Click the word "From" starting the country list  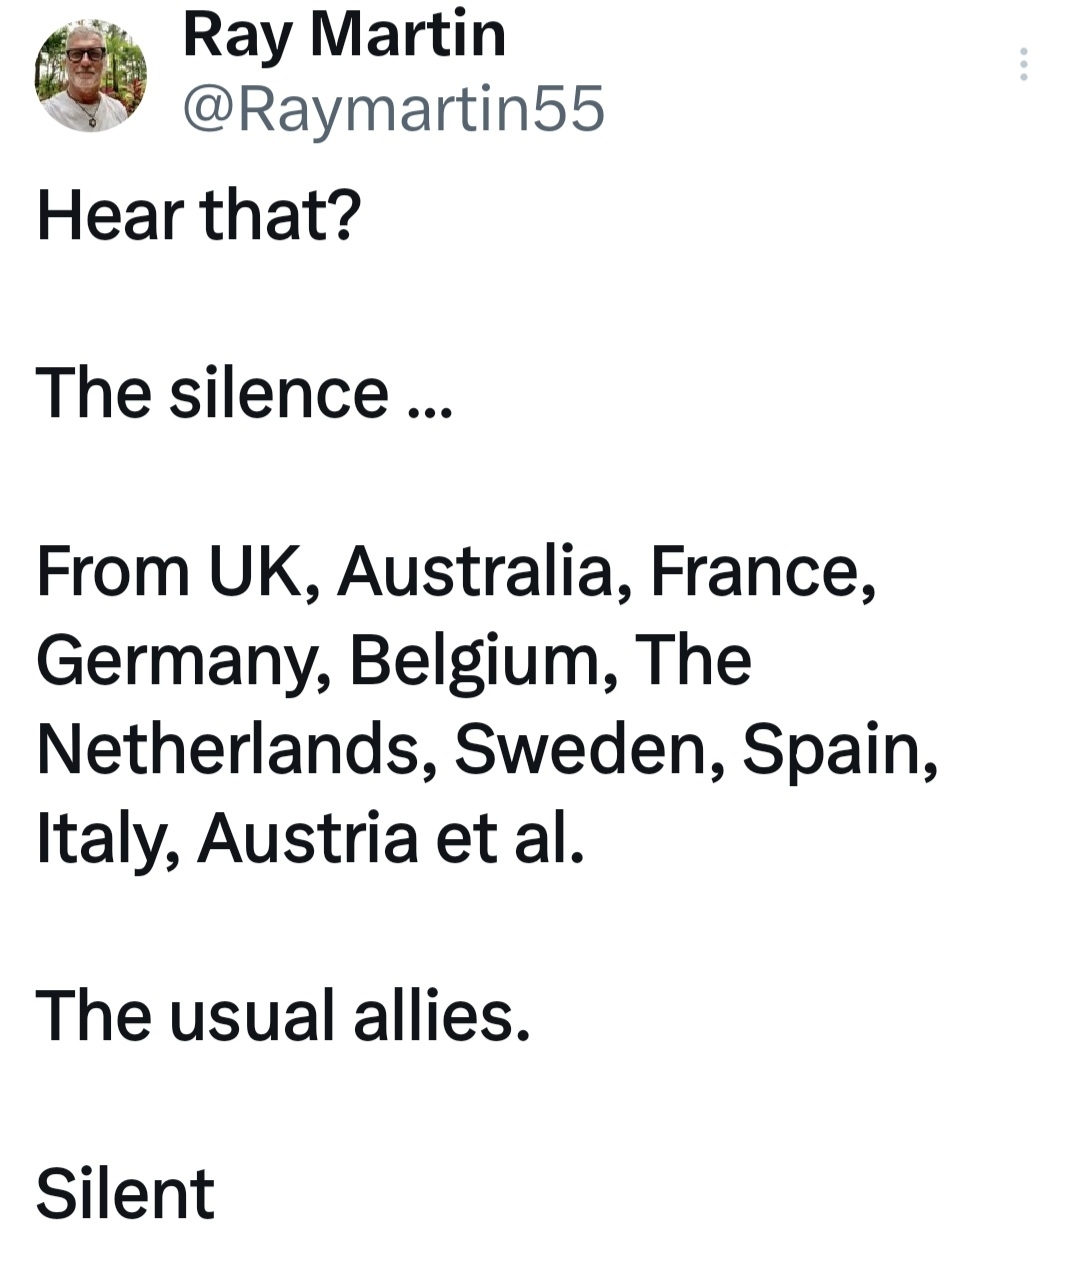click(112, 571)
